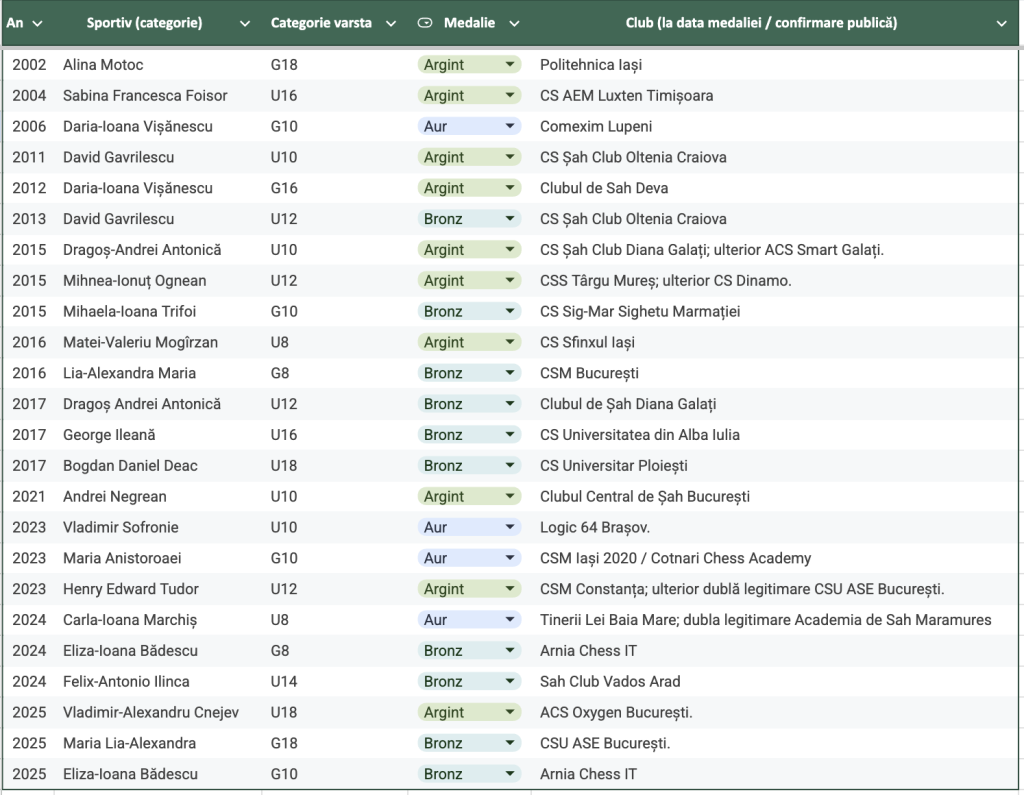Expand the Categorie varsta column options arrow
The height and width of the screenshot is (795, 1024).
pos(391,23)
